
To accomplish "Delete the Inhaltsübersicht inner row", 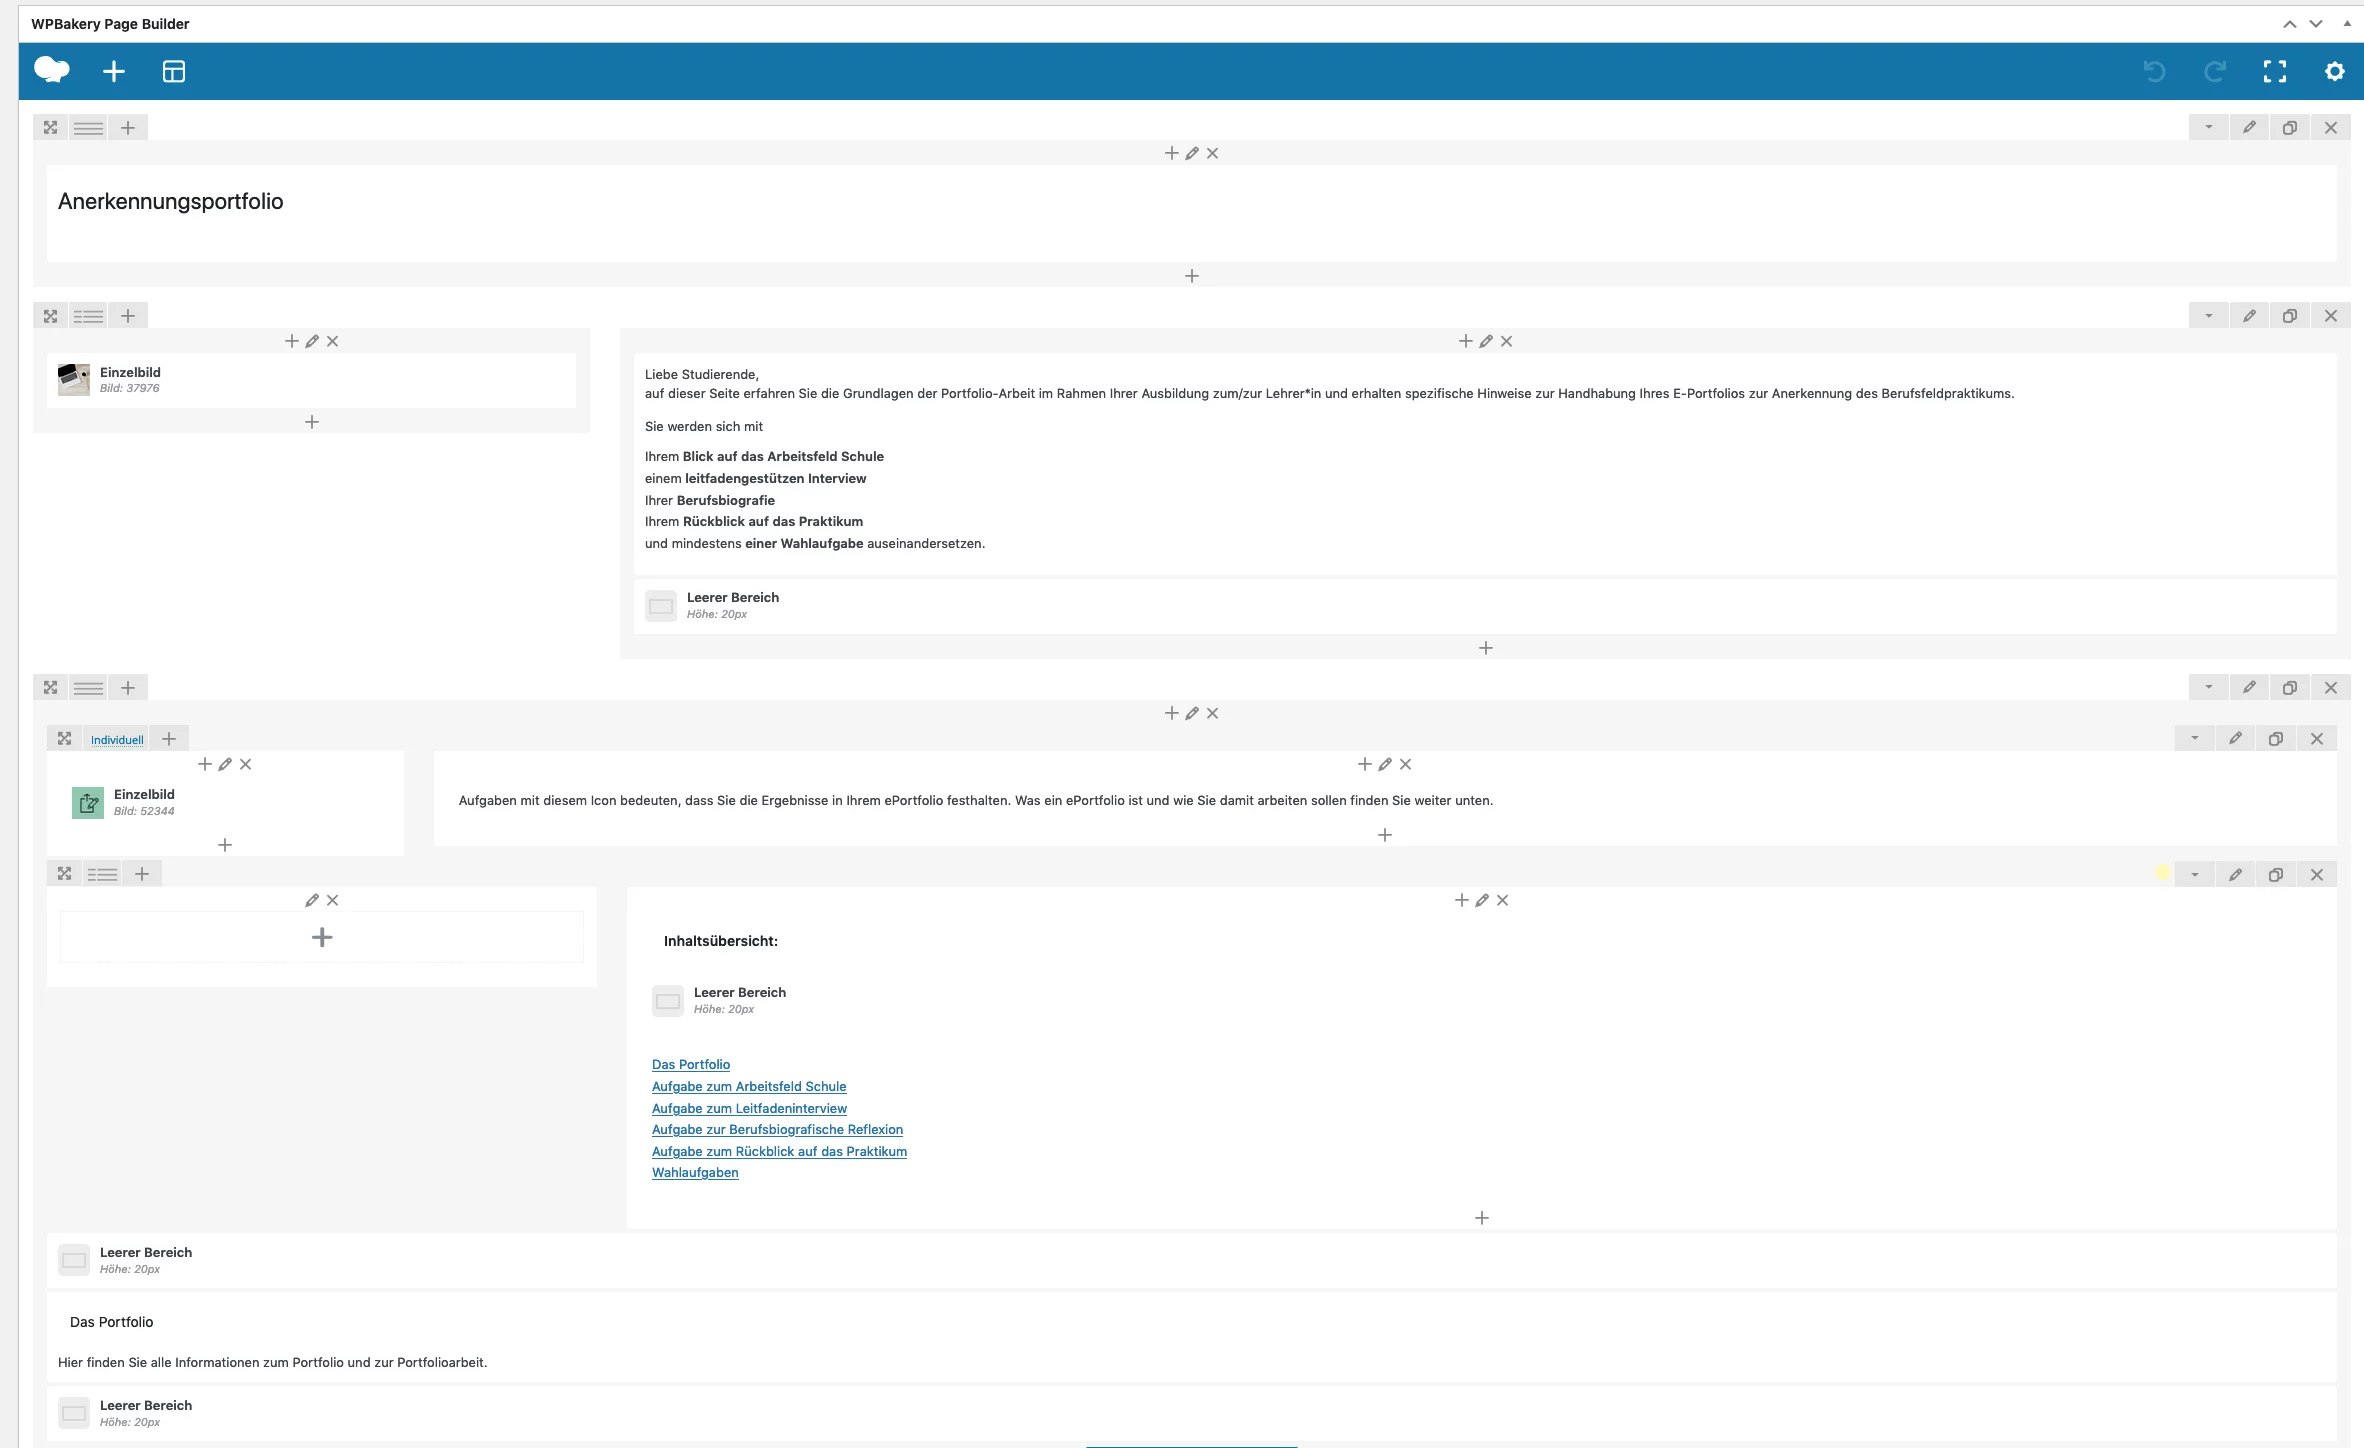I will (x=2317, y=874).
